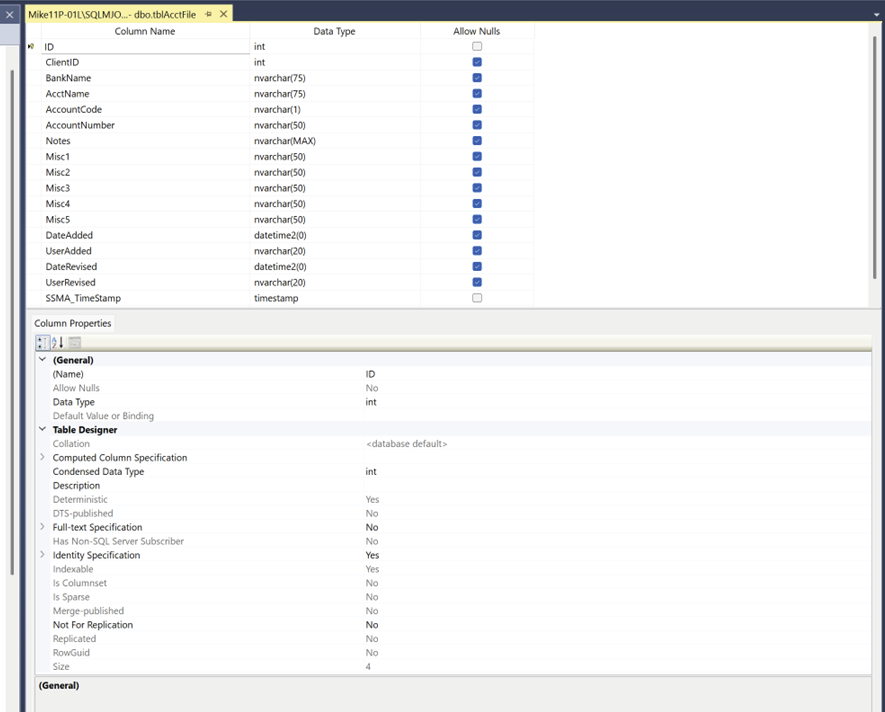
Task: Uncheck Allow Nulls for Notes
Action: point(477,141)
